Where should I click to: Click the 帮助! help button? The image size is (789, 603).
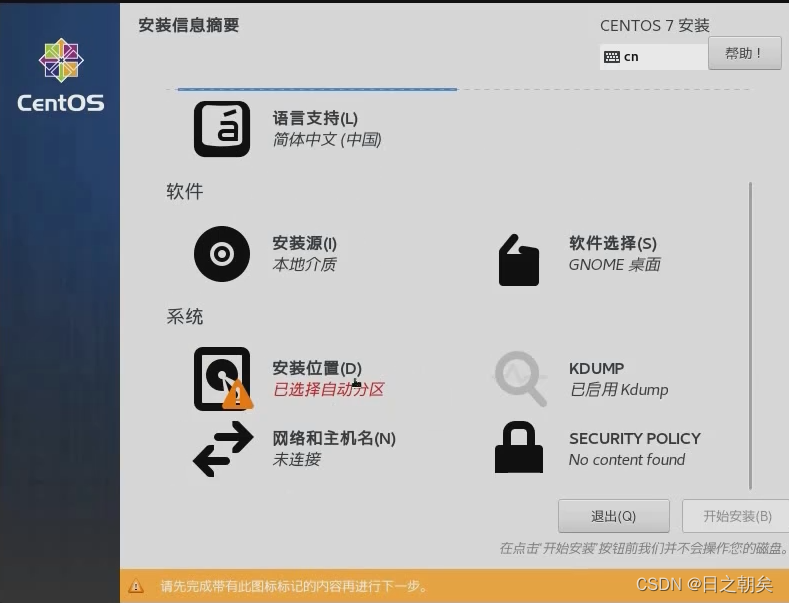tap(745, 53)
